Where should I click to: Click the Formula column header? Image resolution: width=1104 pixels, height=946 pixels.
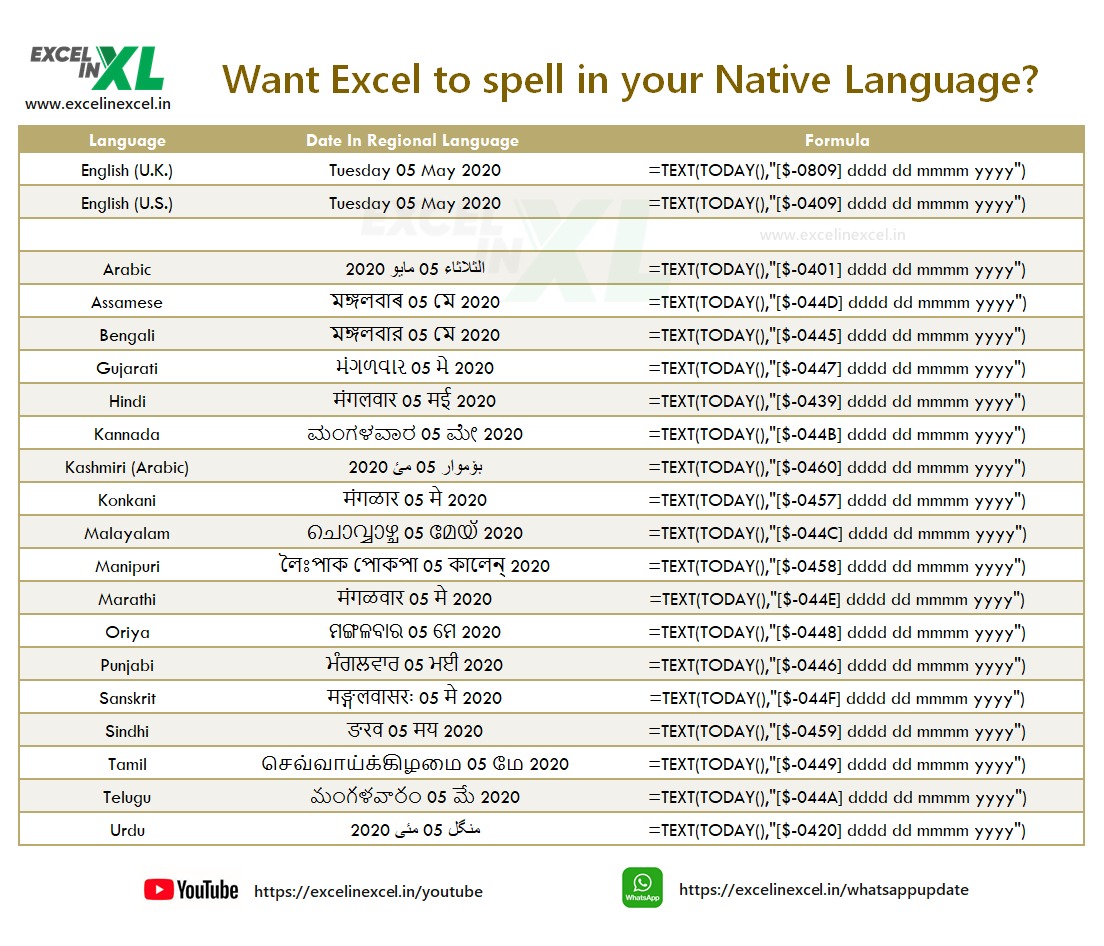(837, 140)
